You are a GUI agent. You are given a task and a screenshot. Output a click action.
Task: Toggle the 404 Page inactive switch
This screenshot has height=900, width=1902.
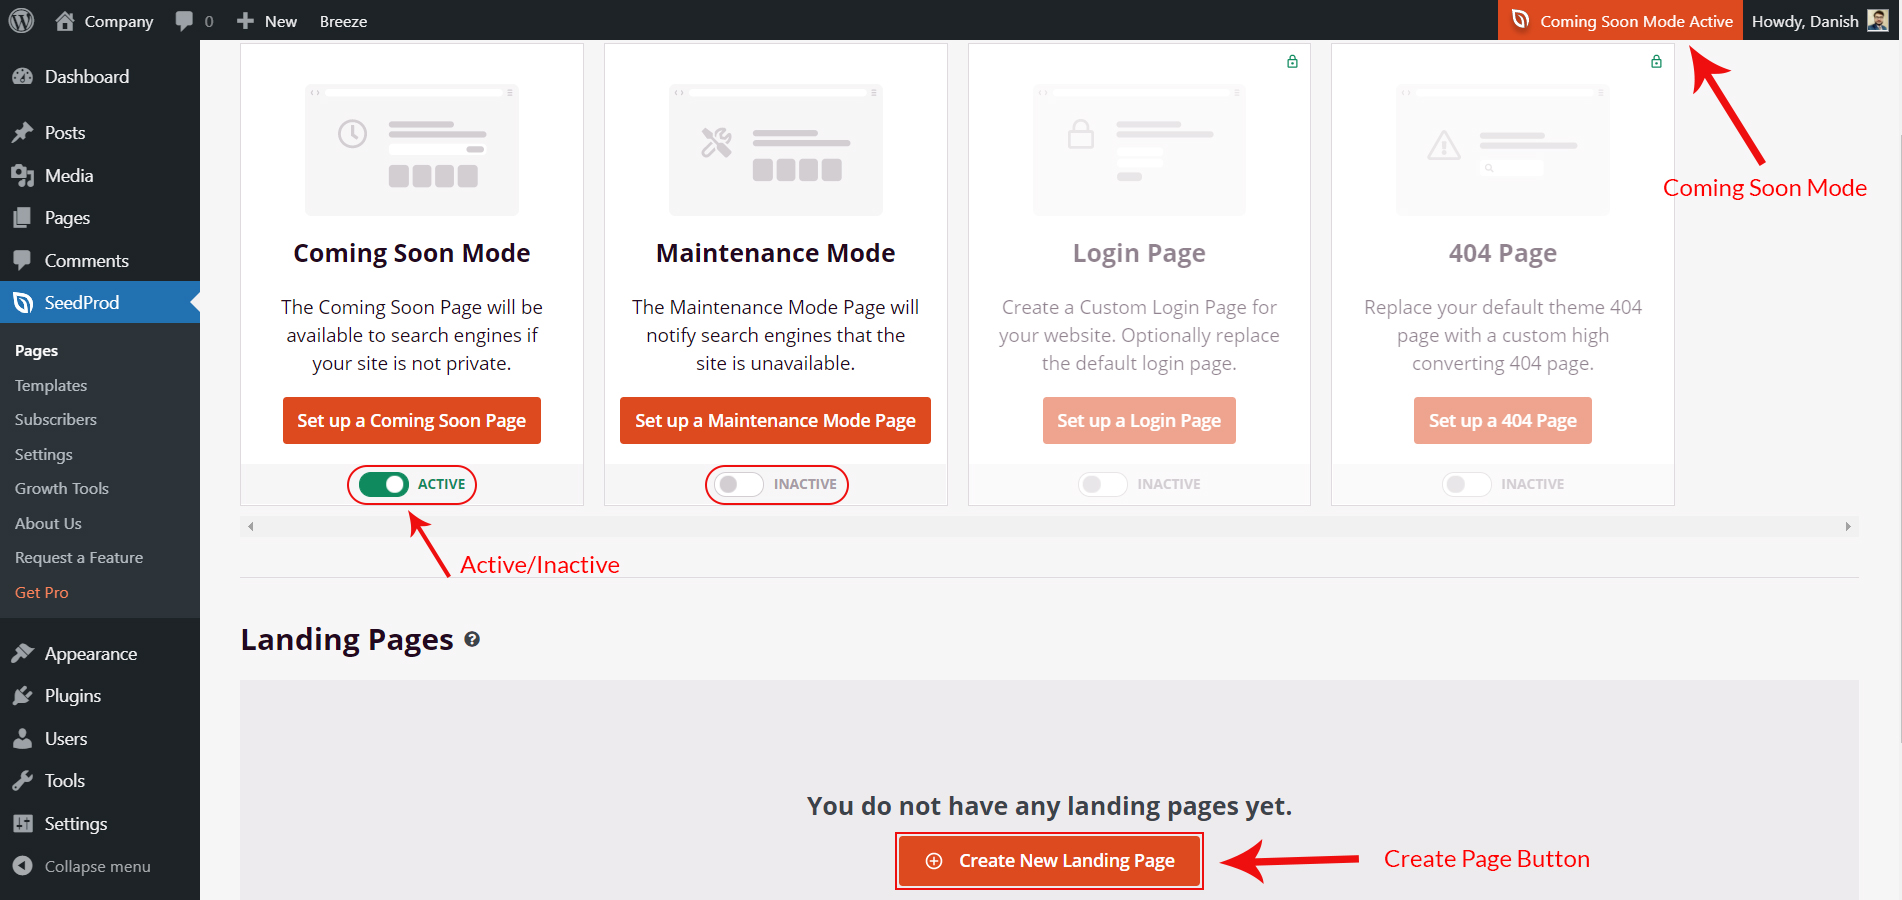tap(1468, 484)
